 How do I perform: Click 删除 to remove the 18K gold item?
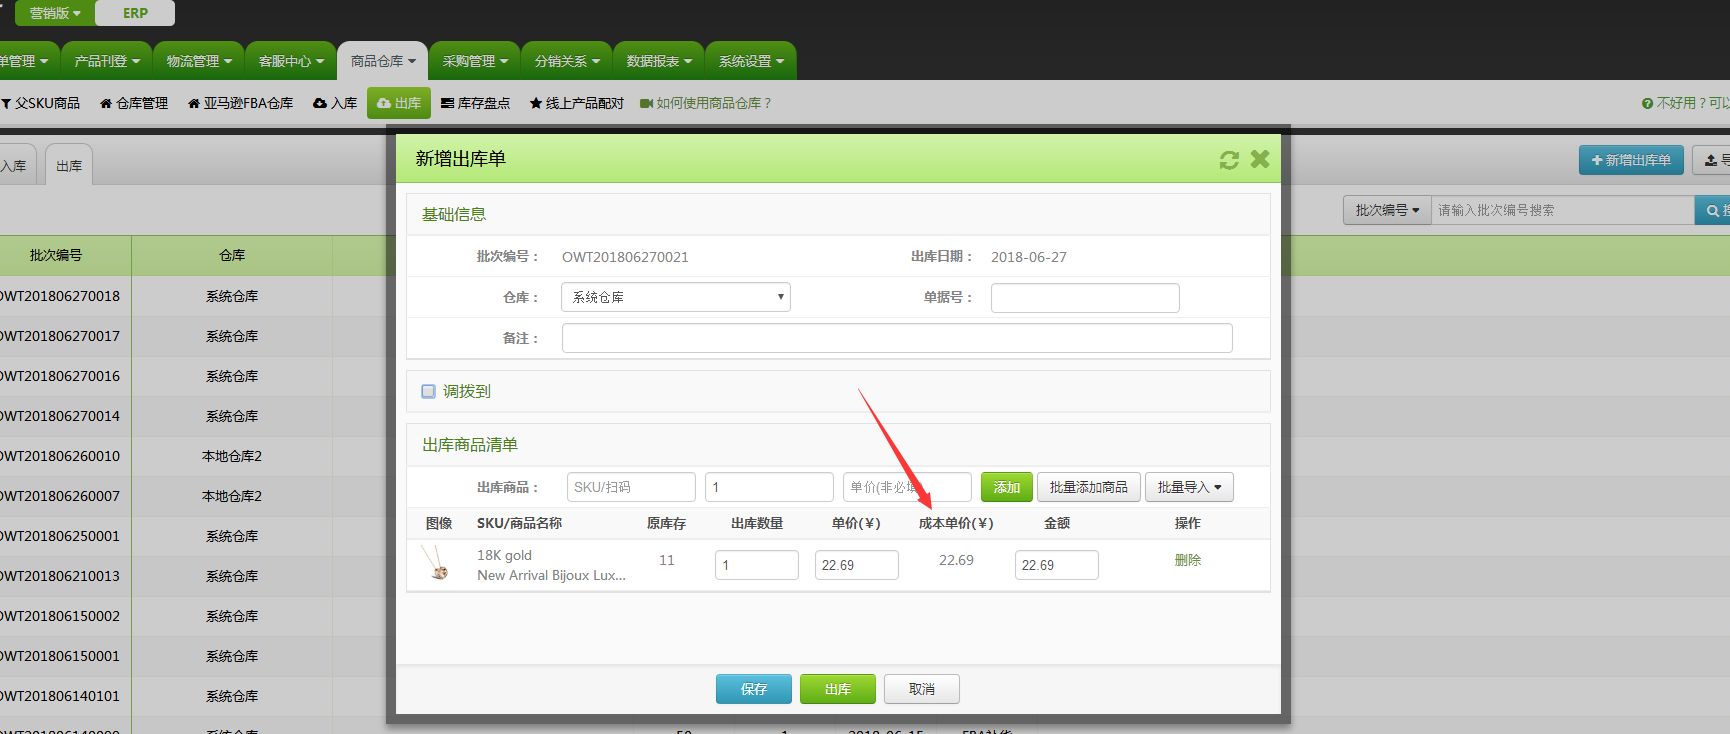pos(1188,560)
